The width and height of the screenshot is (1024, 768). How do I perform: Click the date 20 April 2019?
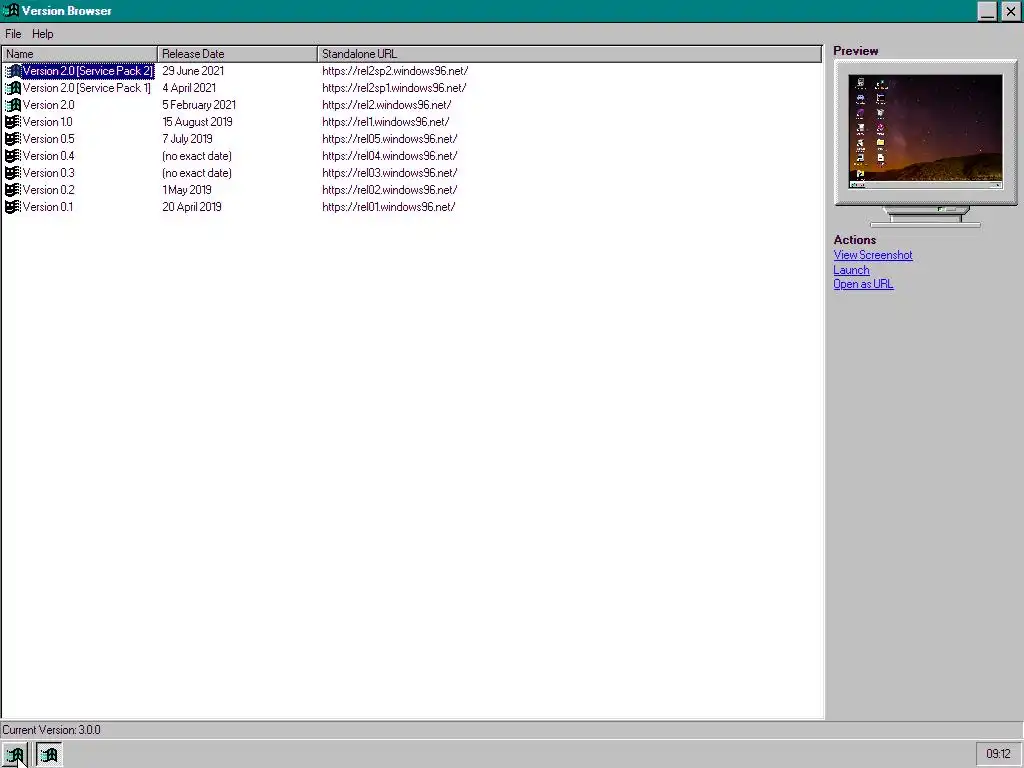[x=192, y=207]
